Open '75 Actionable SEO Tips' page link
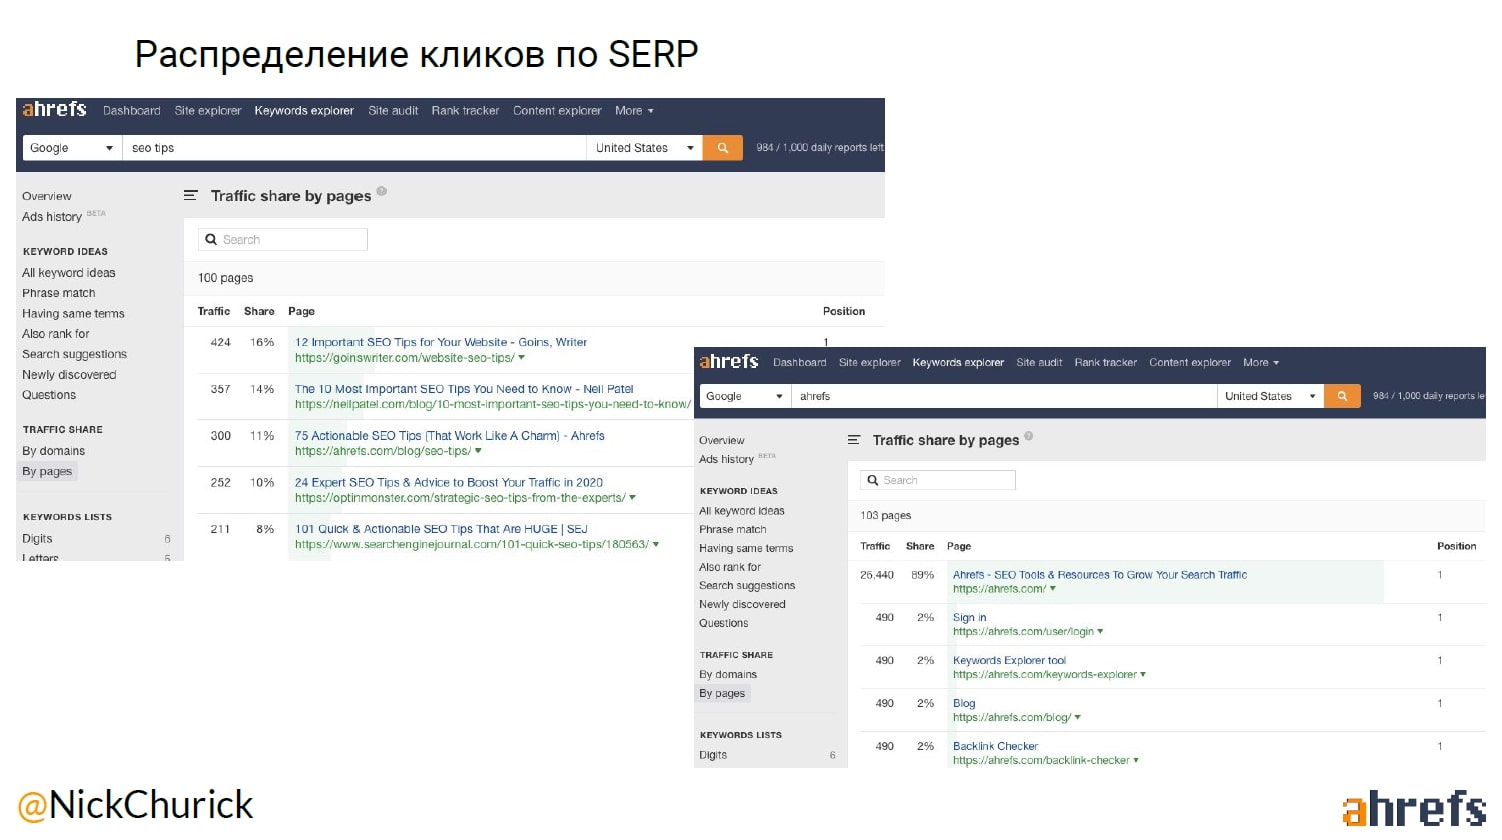The image size is (1502, 840). (449, 436)
